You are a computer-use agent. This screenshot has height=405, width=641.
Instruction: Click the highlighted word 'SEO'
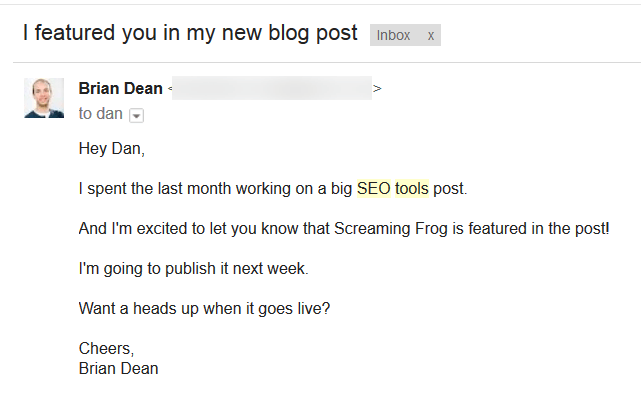(373, 189)
